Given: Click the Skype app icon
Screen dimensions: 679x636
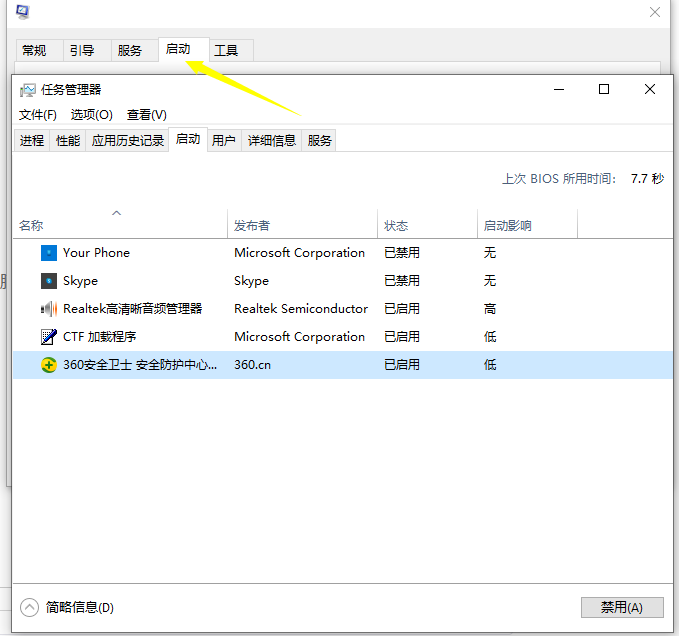Looking at the screenshot, I should [48, 281].
